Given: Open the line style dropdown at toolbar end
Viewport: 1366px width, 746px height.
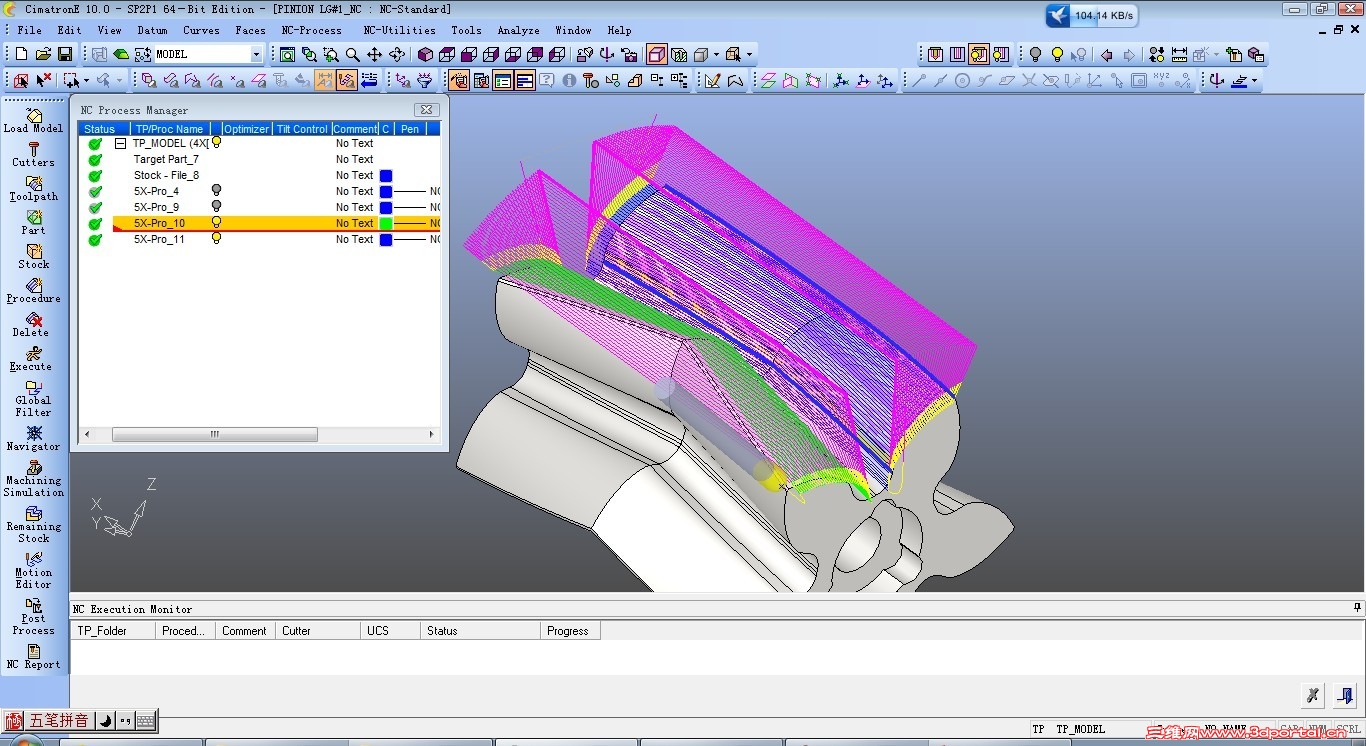Looking at the screenshot, I should 1255,80.
